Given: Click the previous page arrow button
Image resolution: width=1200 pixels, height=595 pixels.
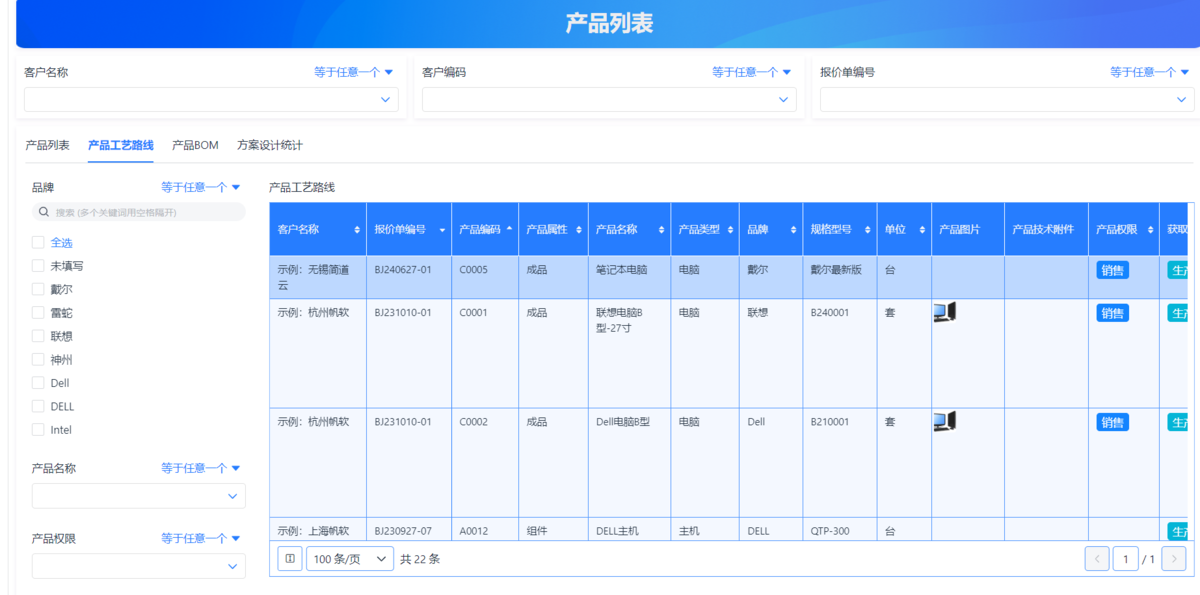Looking at the screenshot, I should point(1097,559).
